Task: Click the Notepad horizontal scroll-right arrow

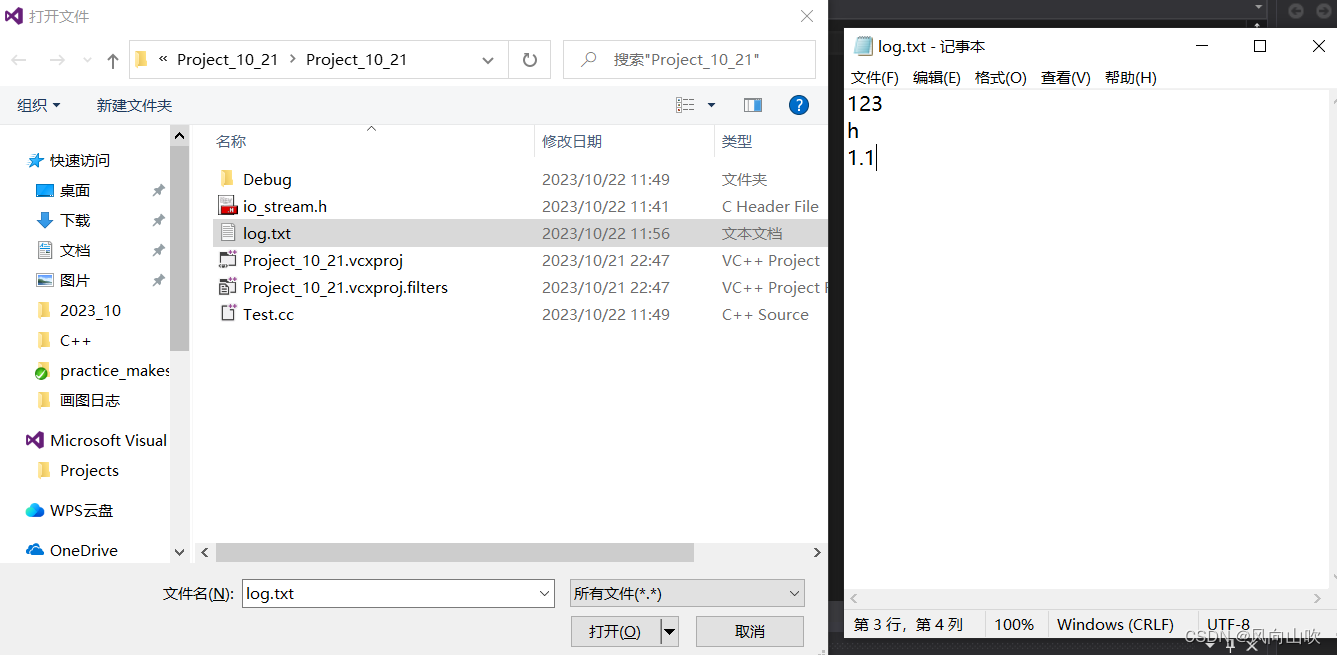Action: pyautogui.click(x=1317, y=598)
